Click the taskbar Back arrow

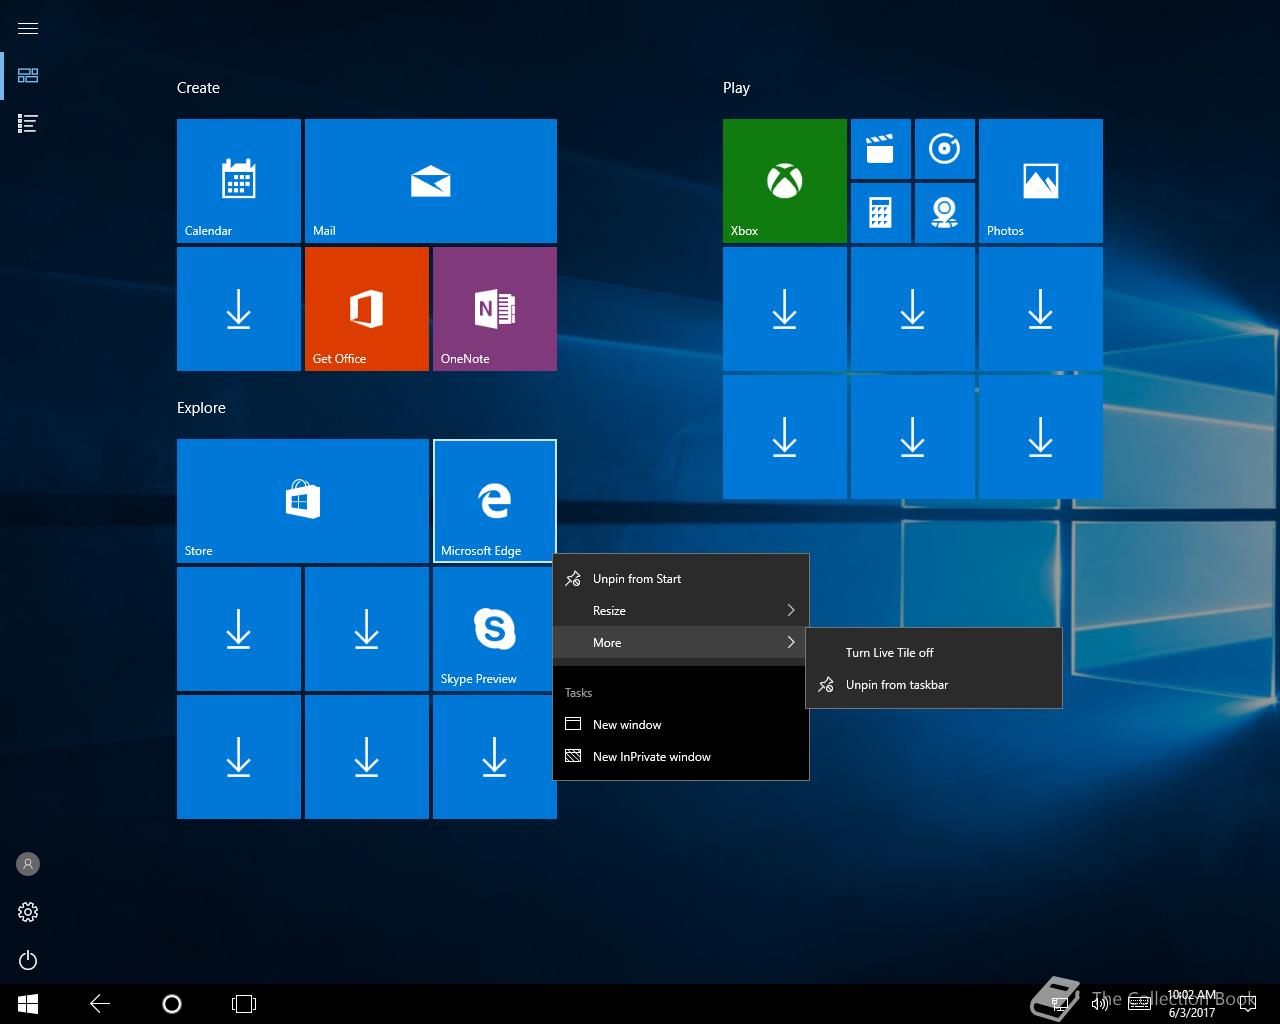pyautogui.click(x=100, y=1004)
